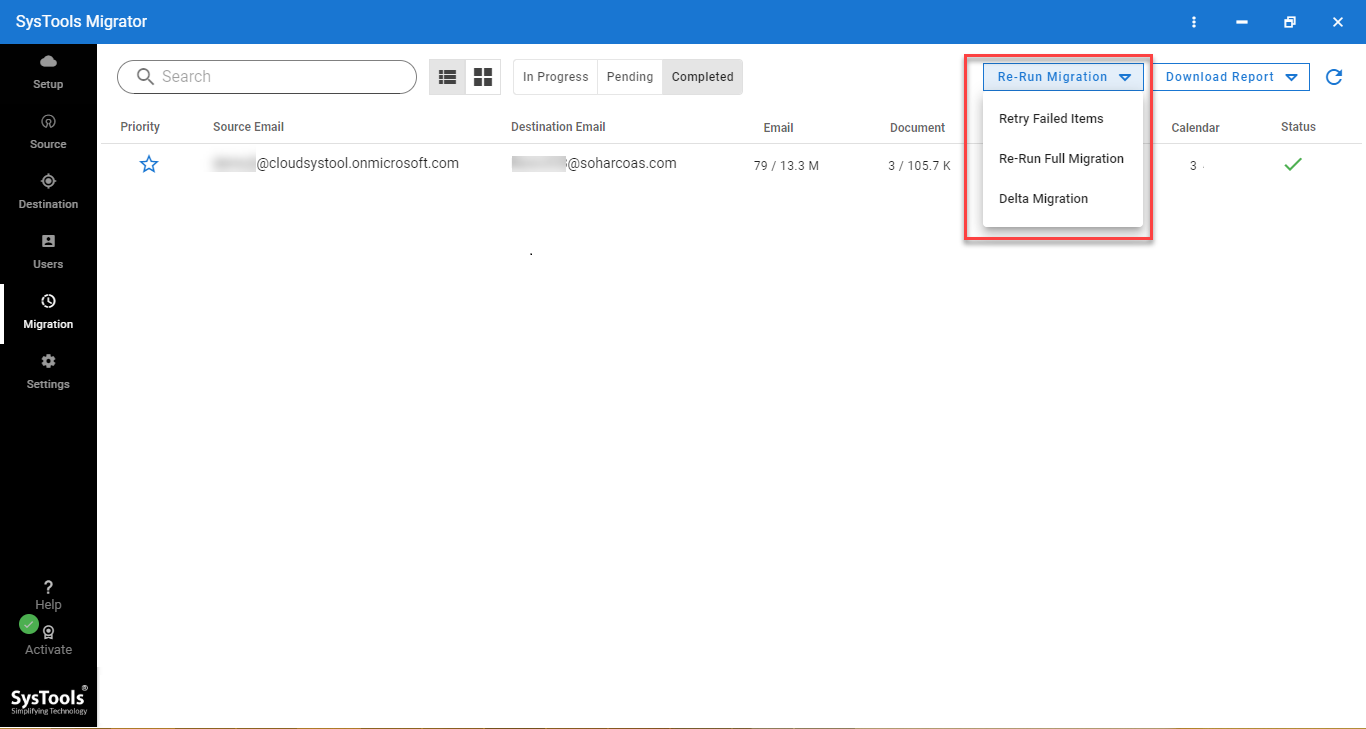Click the Source Email column header
This screenshot has width=1366, height=729.
[x=248, y=127]
